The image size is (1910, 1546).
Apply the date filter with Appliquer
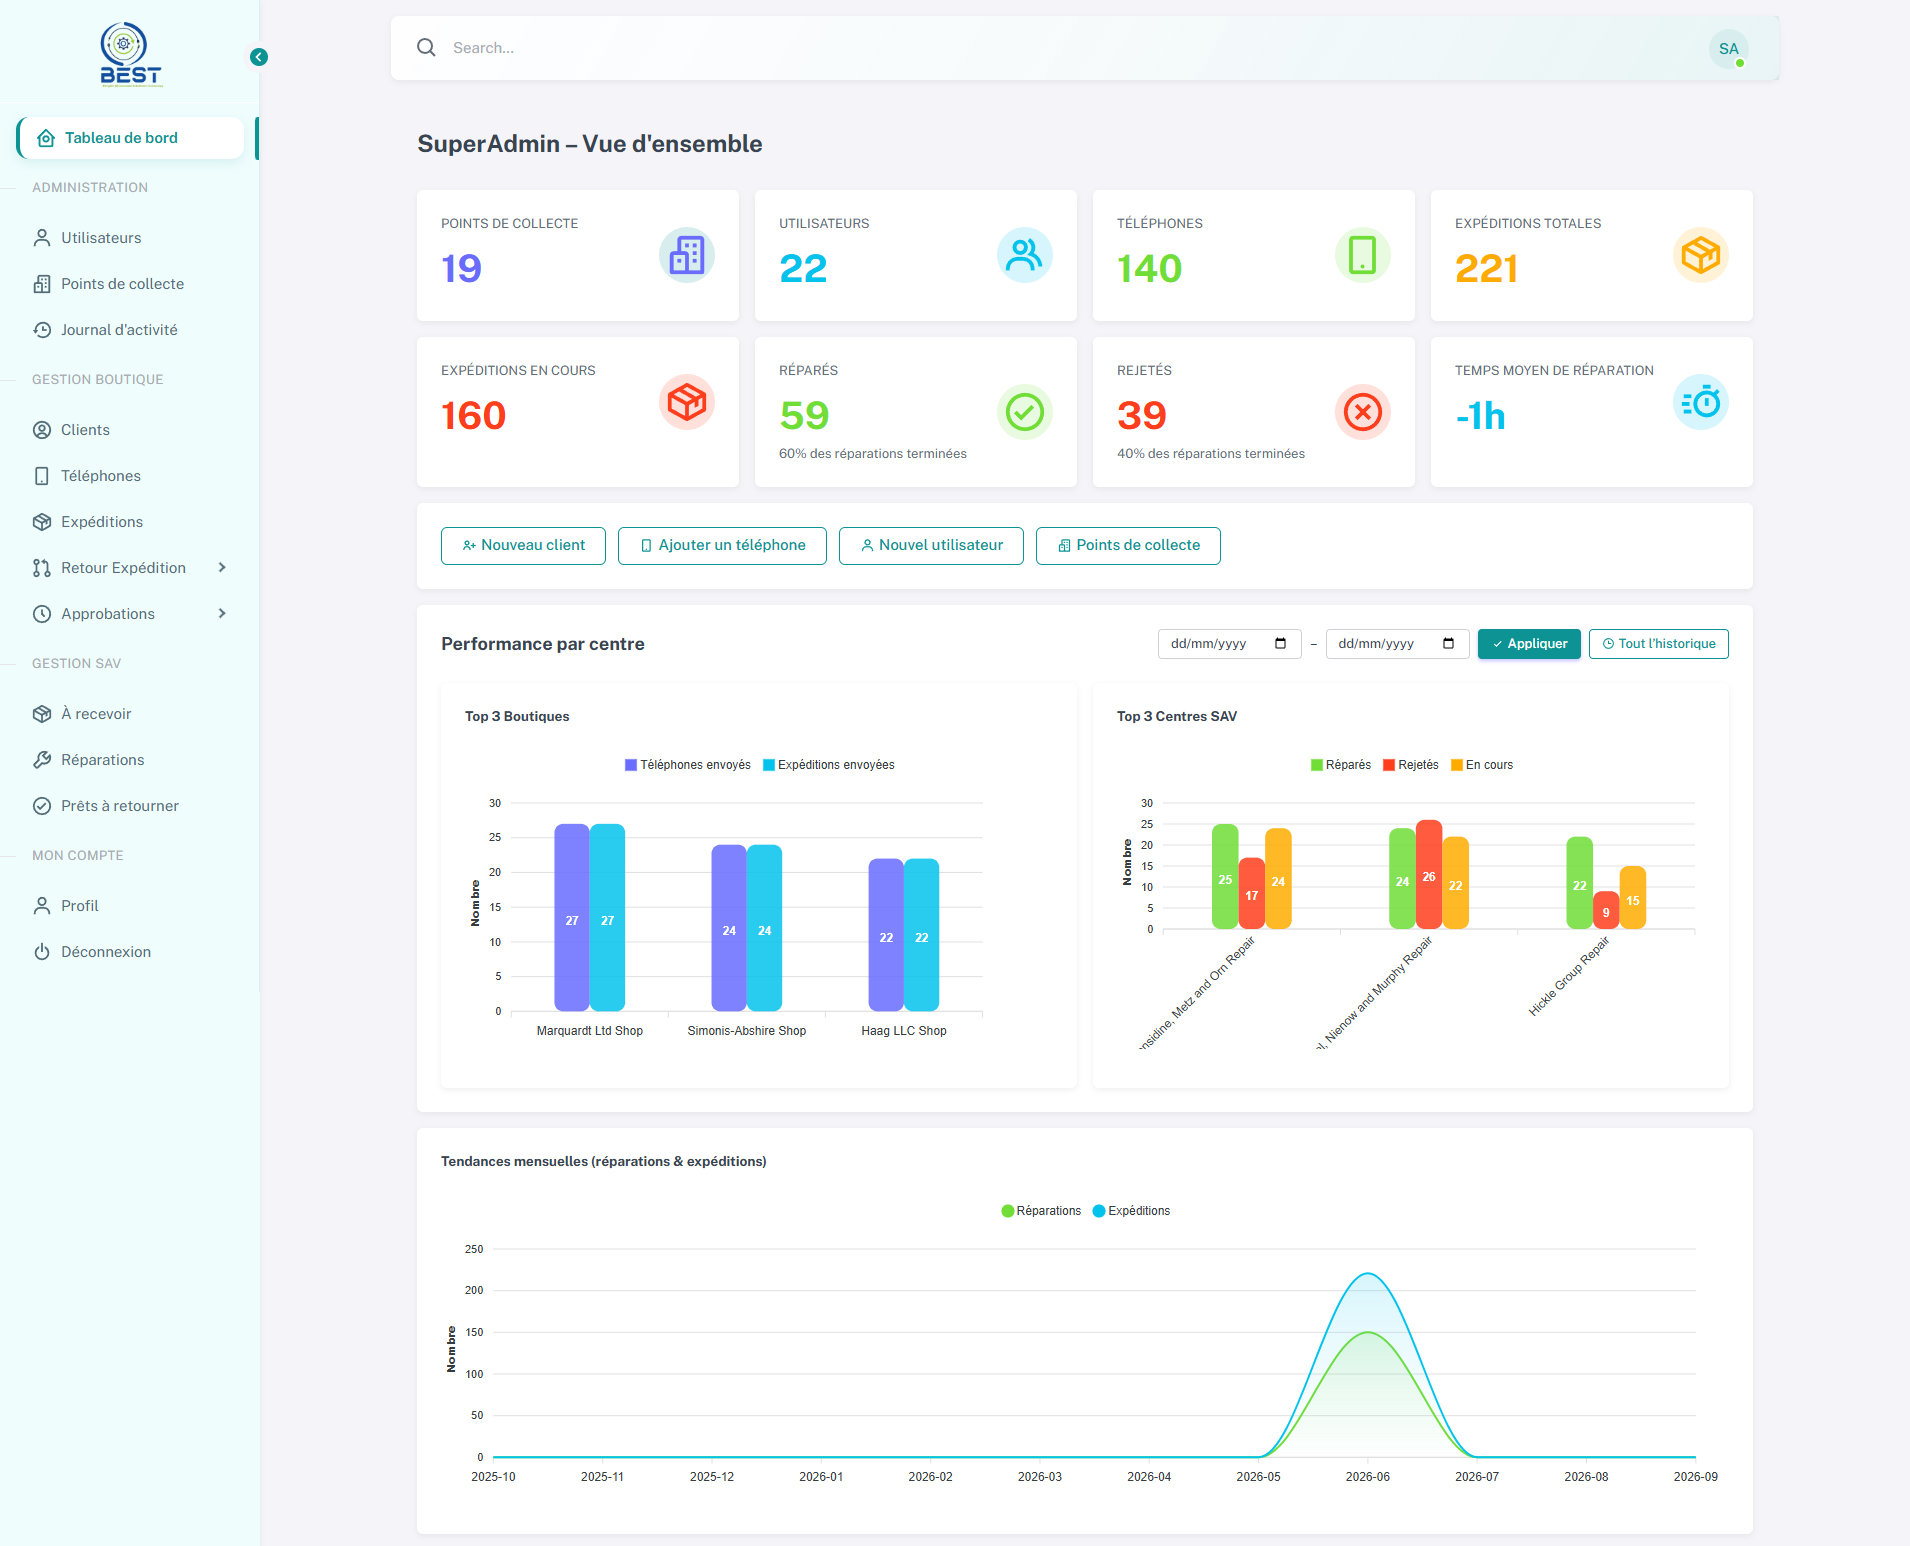tap(1529, 644)
